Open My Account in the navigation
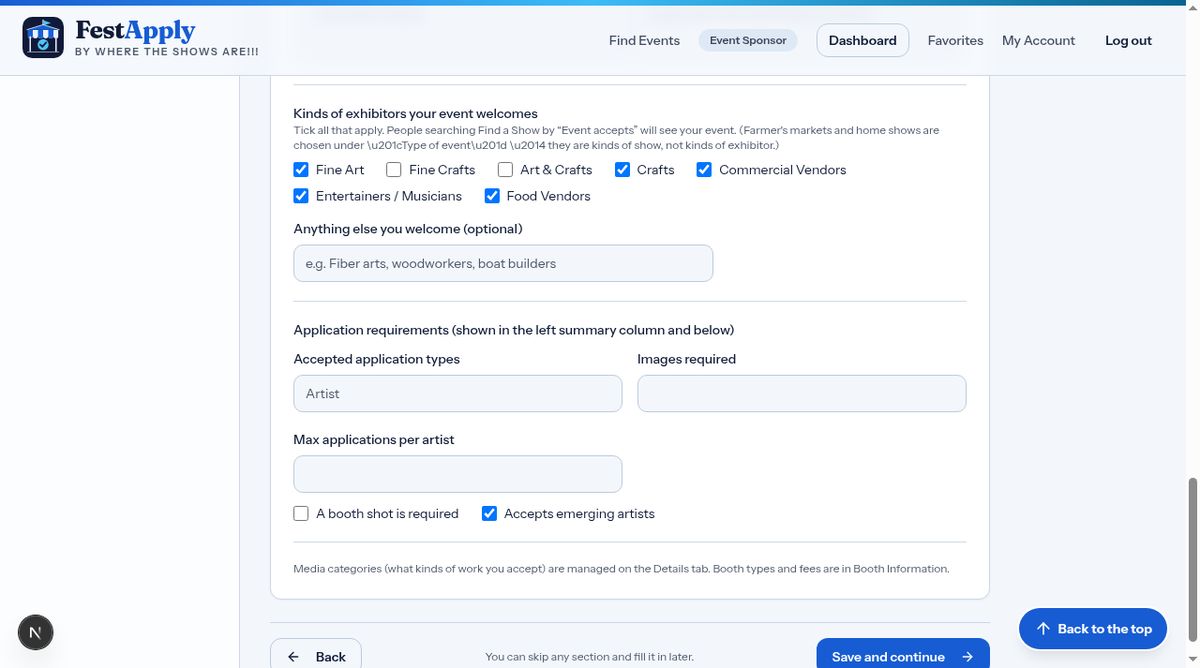Image resolution: width=1200 pixels, height=668 pixels. pos(1038,41)
